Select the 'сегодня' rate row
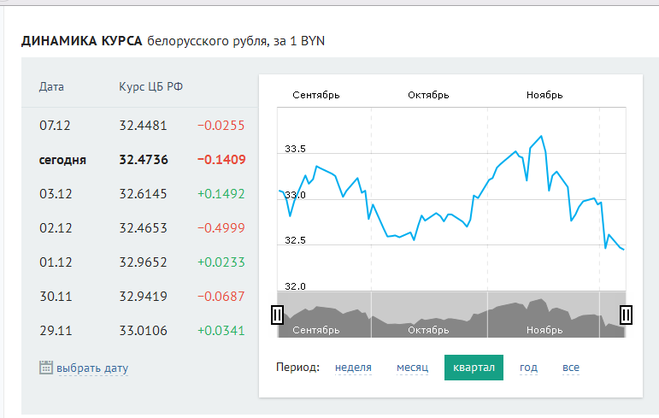Image resolution: width=659 pixels, height=418 pixels. click(x=141, y=160)
